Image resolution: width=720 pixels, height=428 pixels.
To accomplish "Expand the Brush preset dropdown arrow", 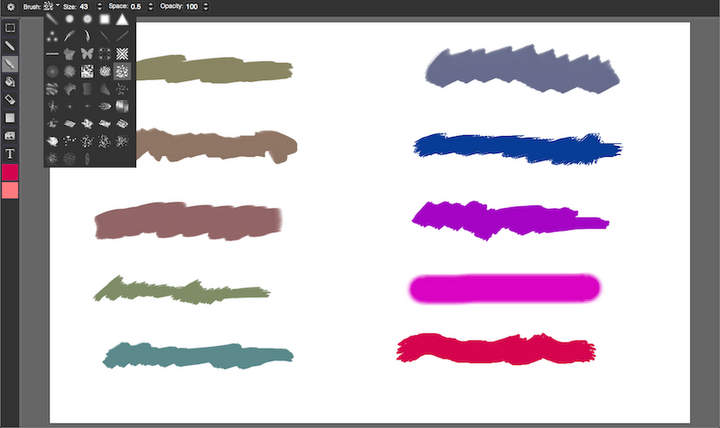I will [x=58, y=6].
